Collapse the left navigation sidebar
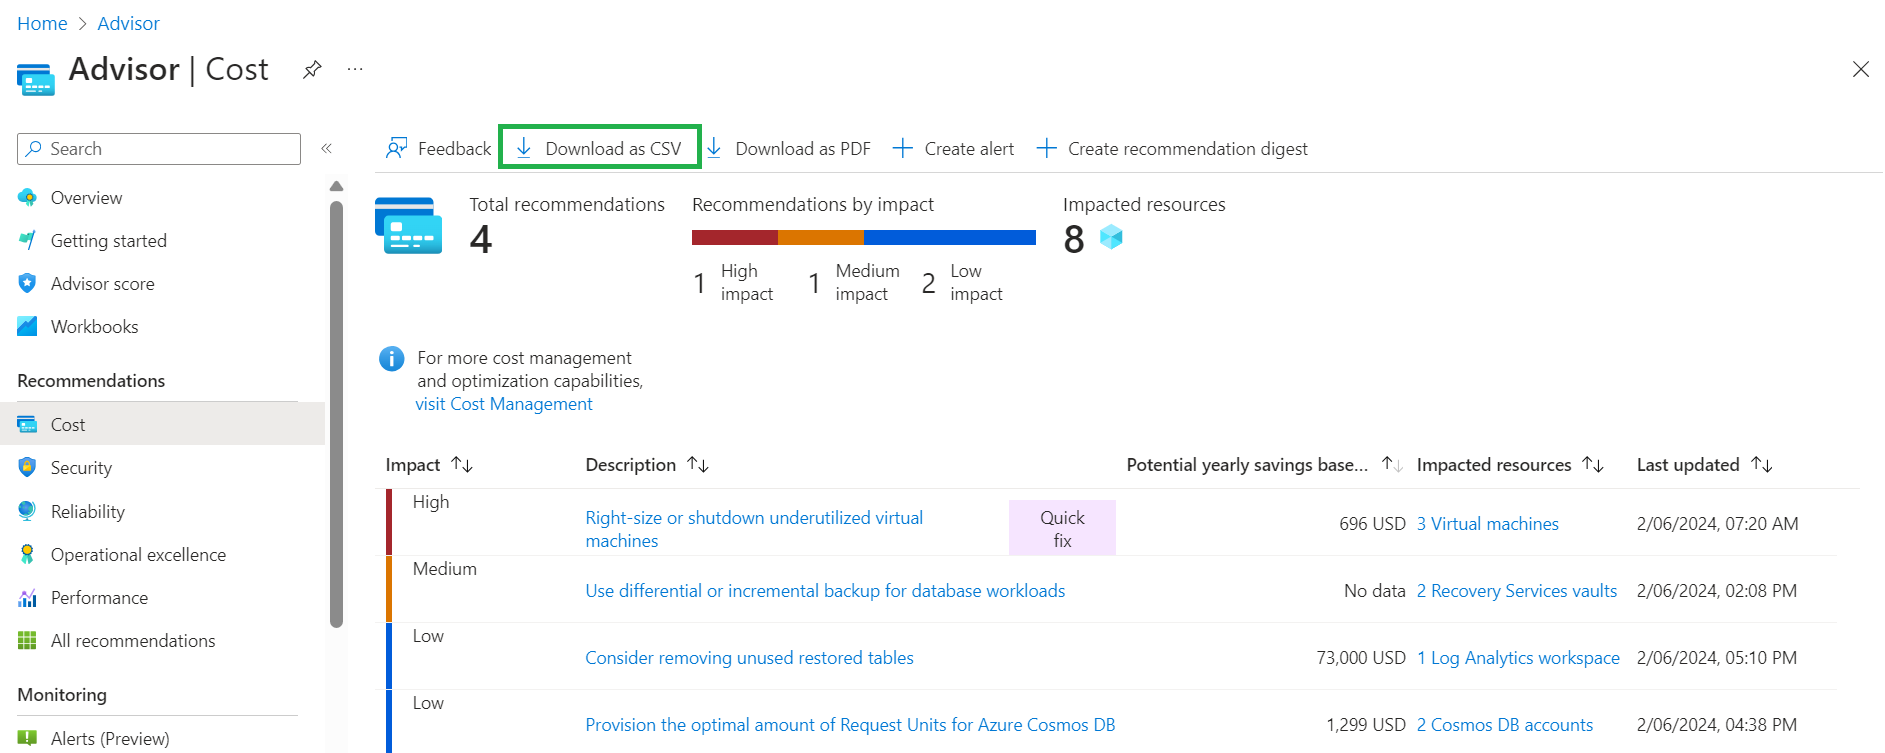 click(326, 149)
